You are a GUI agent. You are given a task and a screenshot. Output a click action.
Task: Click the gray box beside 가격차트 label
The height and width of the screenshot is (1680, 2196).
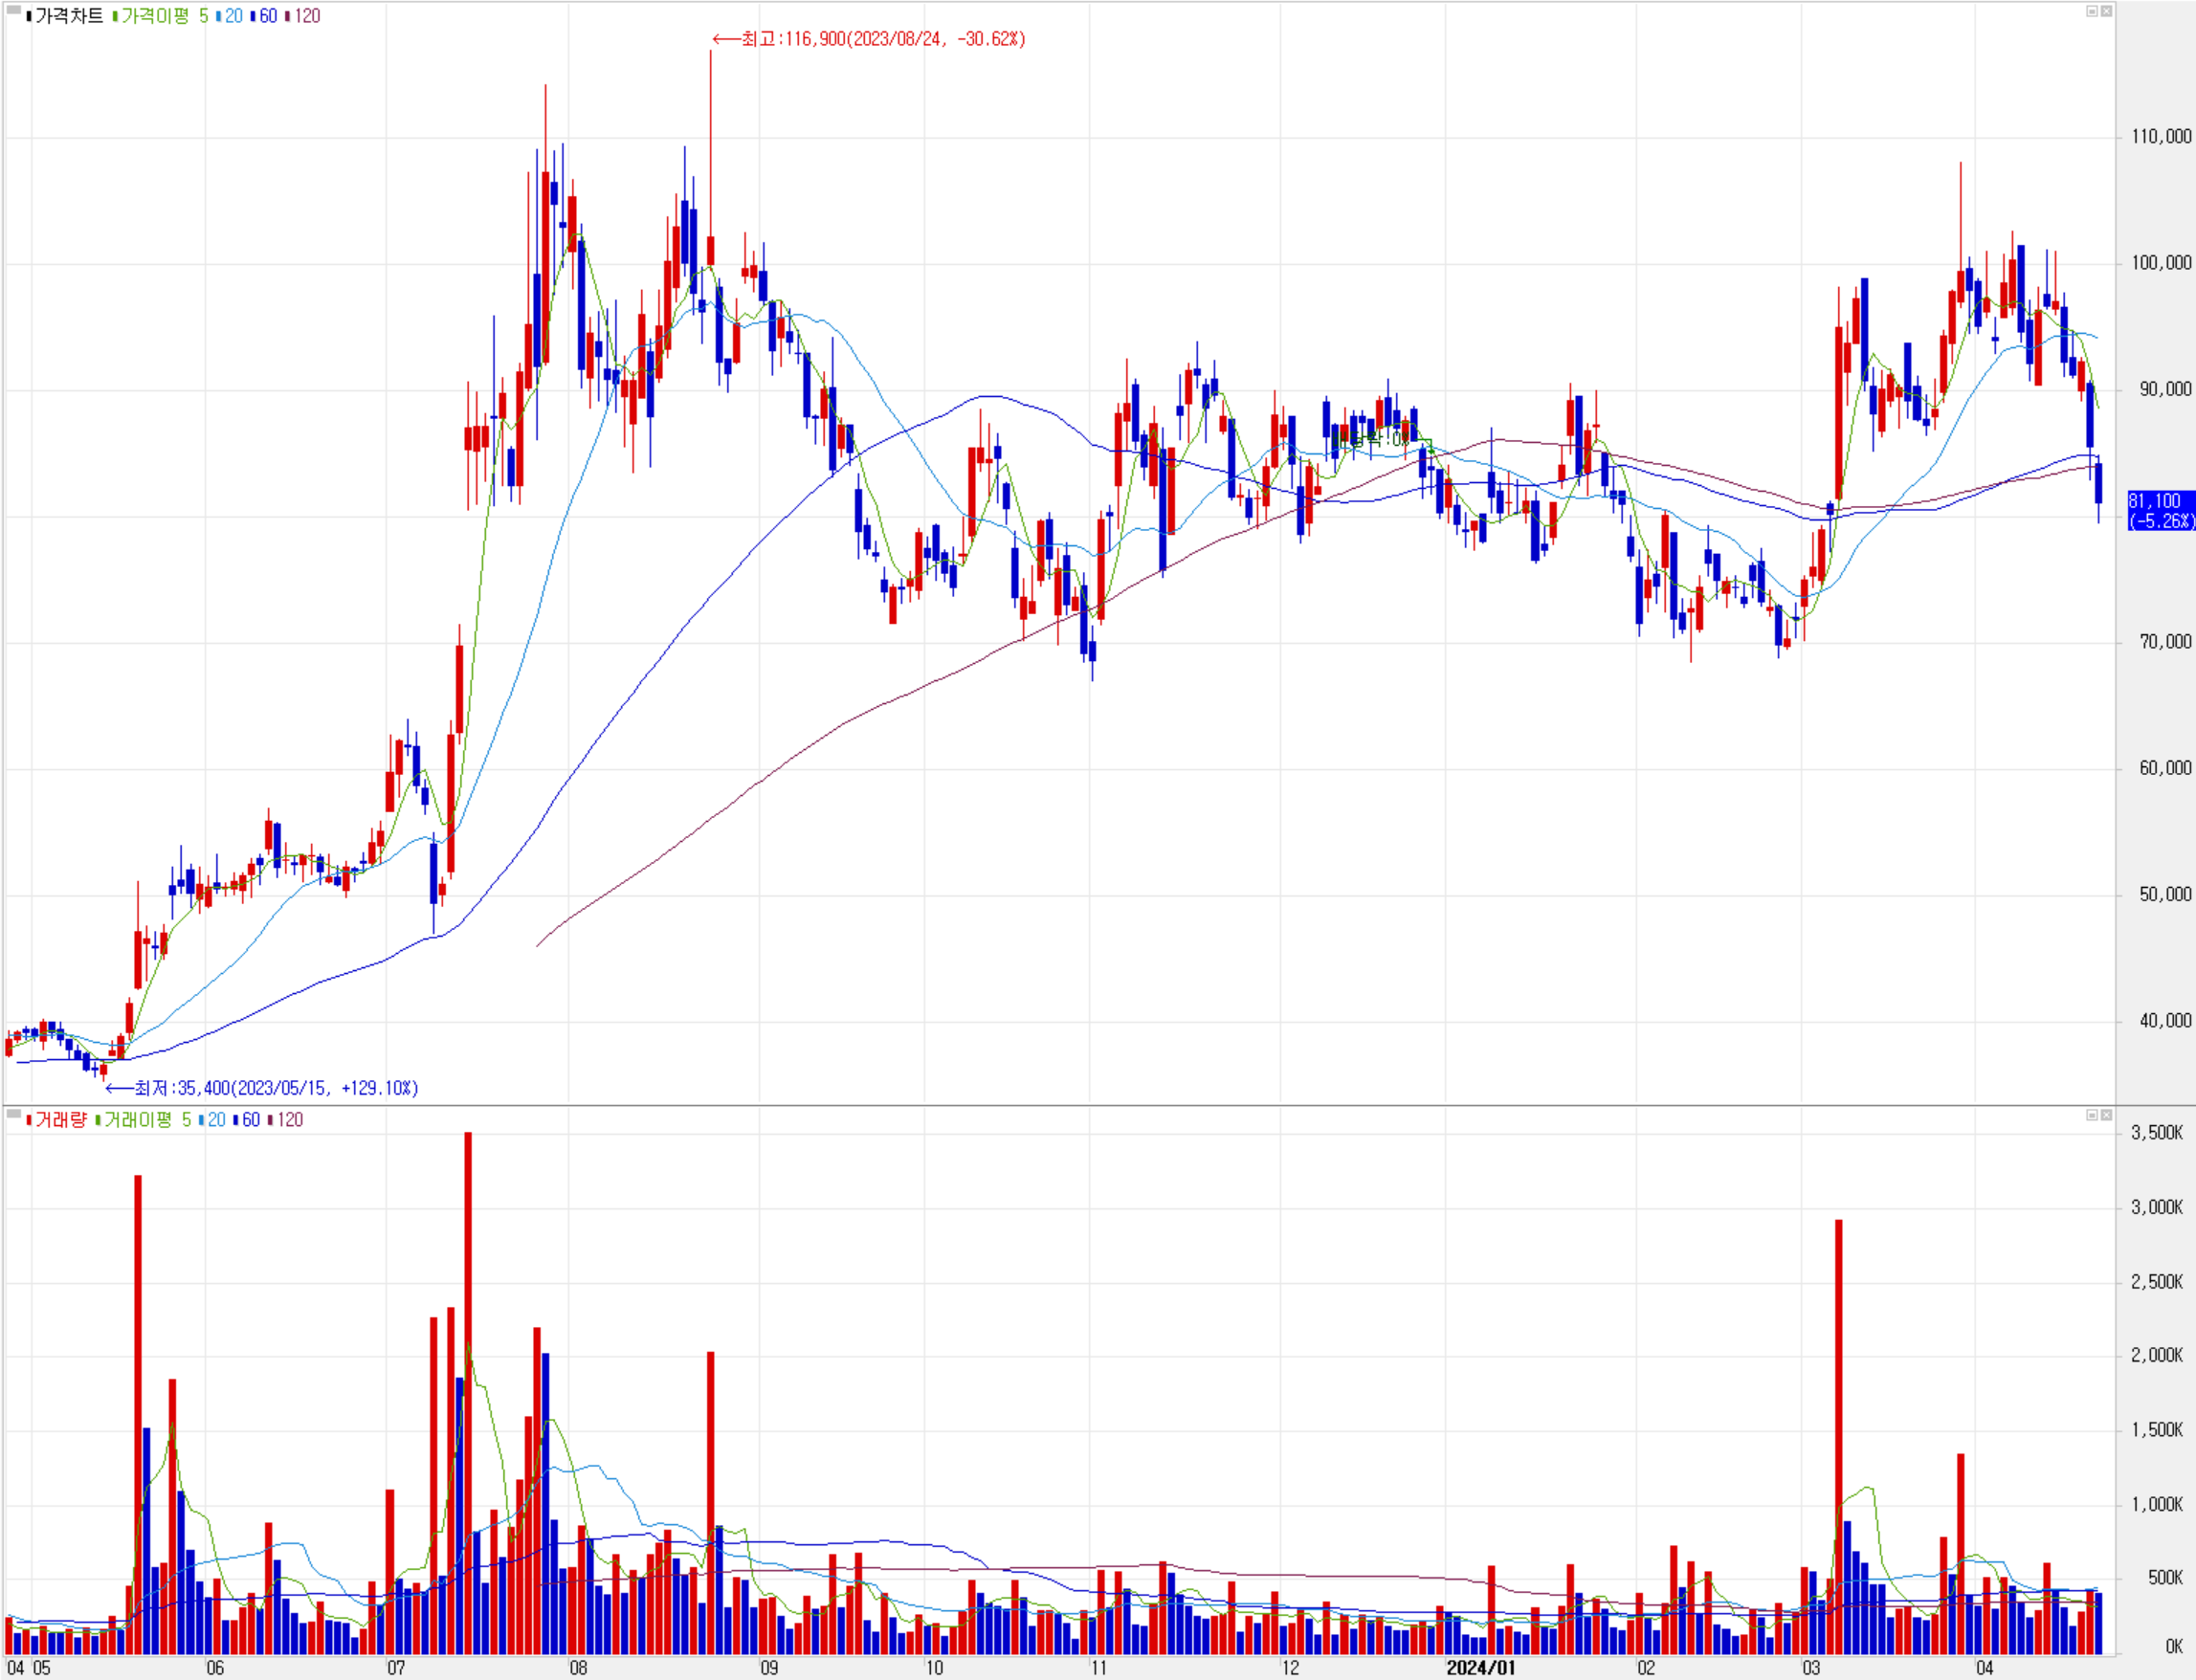(x=13, y=11)
